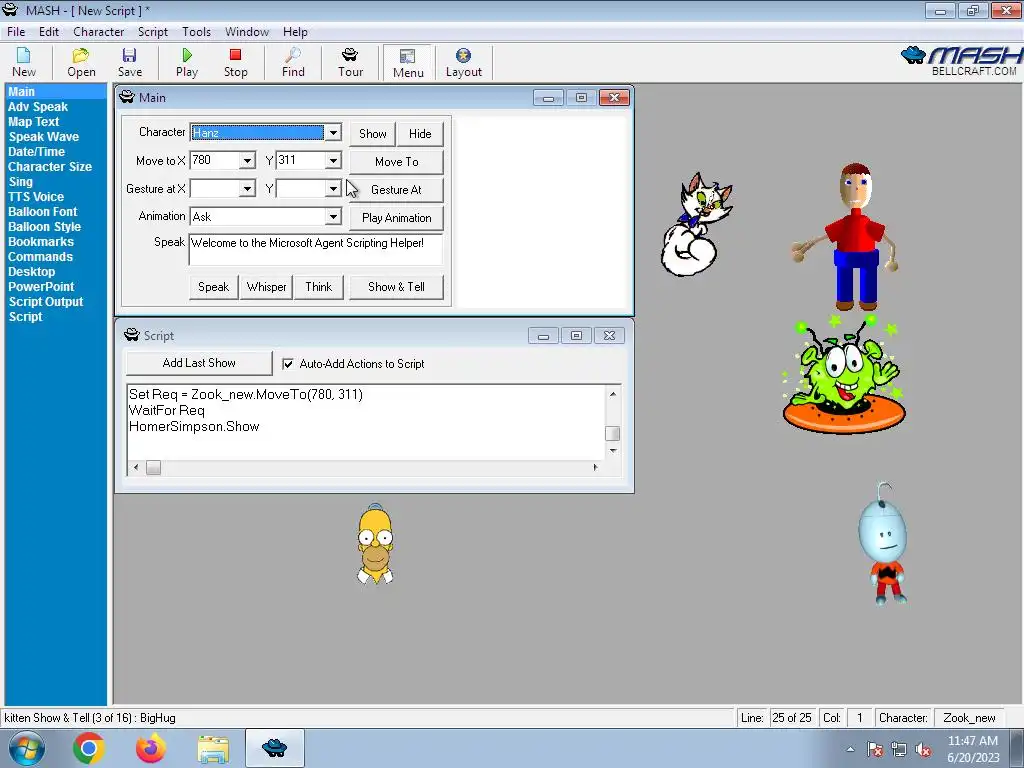The width and height of the screenshot is (1024, 768).
Task: Click the Play Animation button
Action: click(x=396, y=218)
